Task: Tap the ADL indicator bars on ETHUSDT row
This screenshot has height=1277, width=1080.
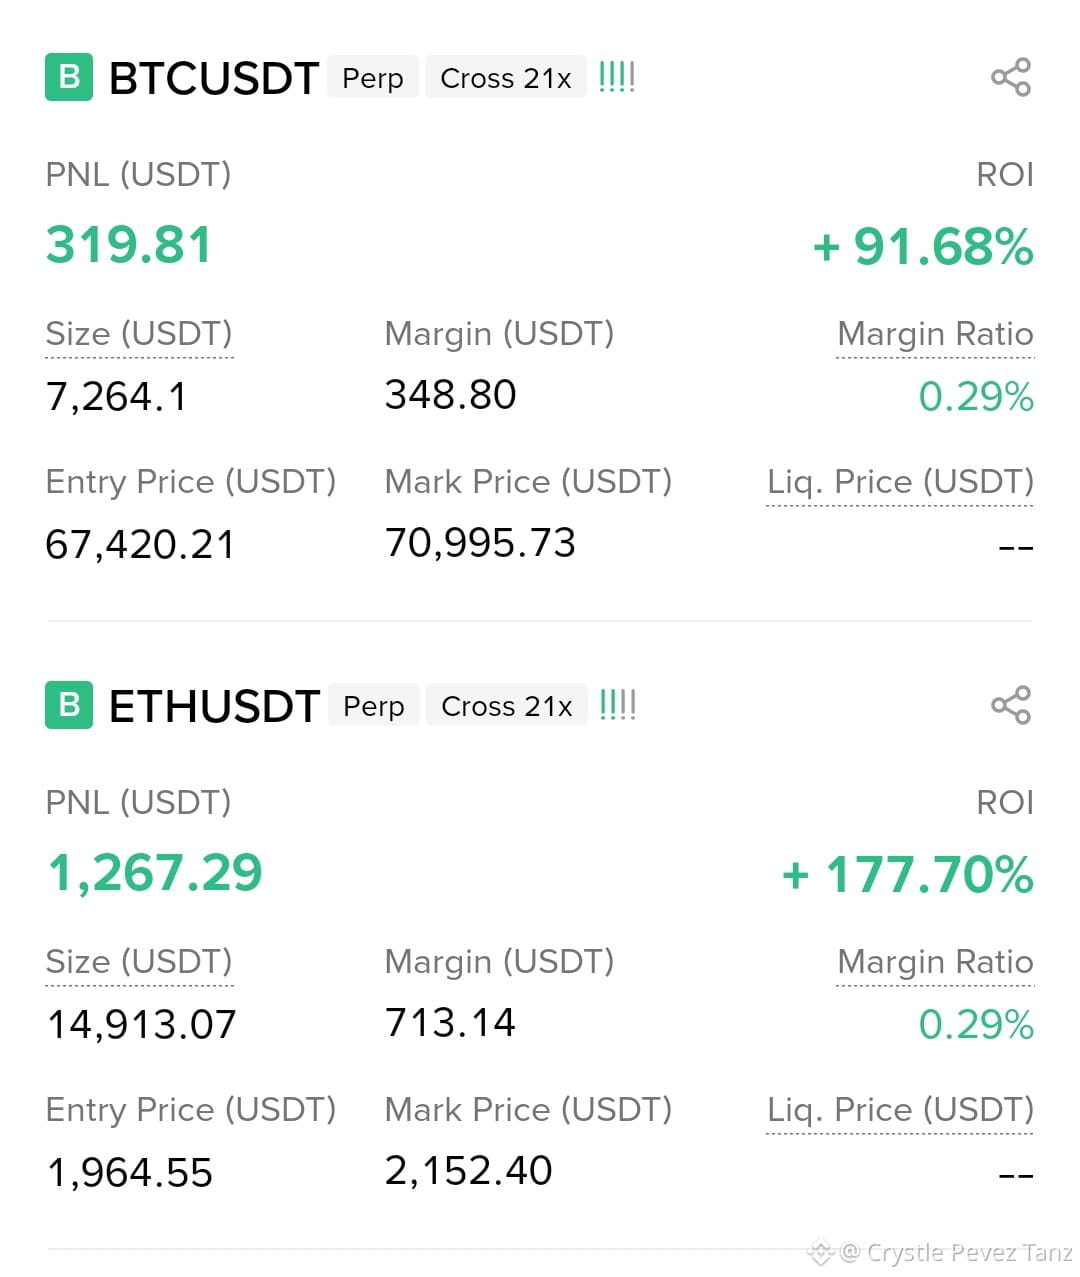Action: click(618, 705)
